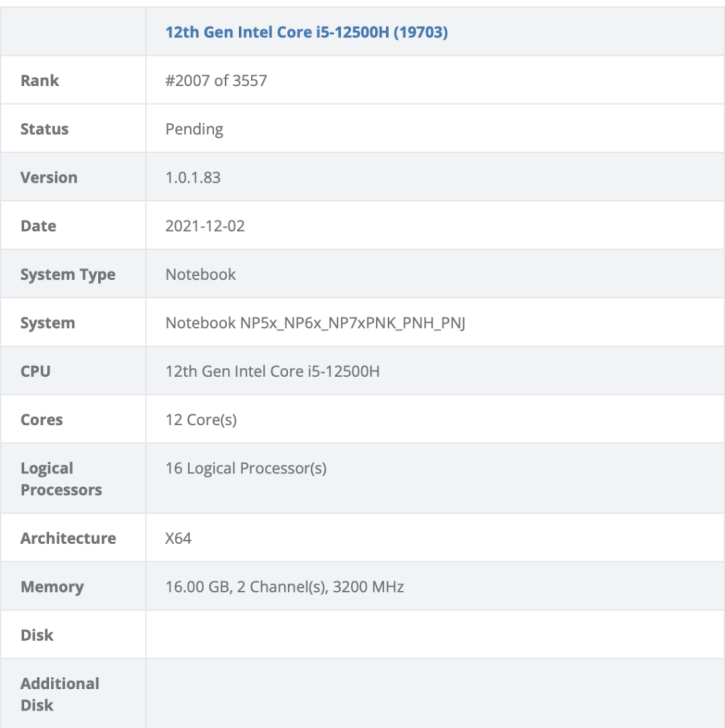Select version number 1.0.1.83
725x728 pixels.
coord(193,177)
